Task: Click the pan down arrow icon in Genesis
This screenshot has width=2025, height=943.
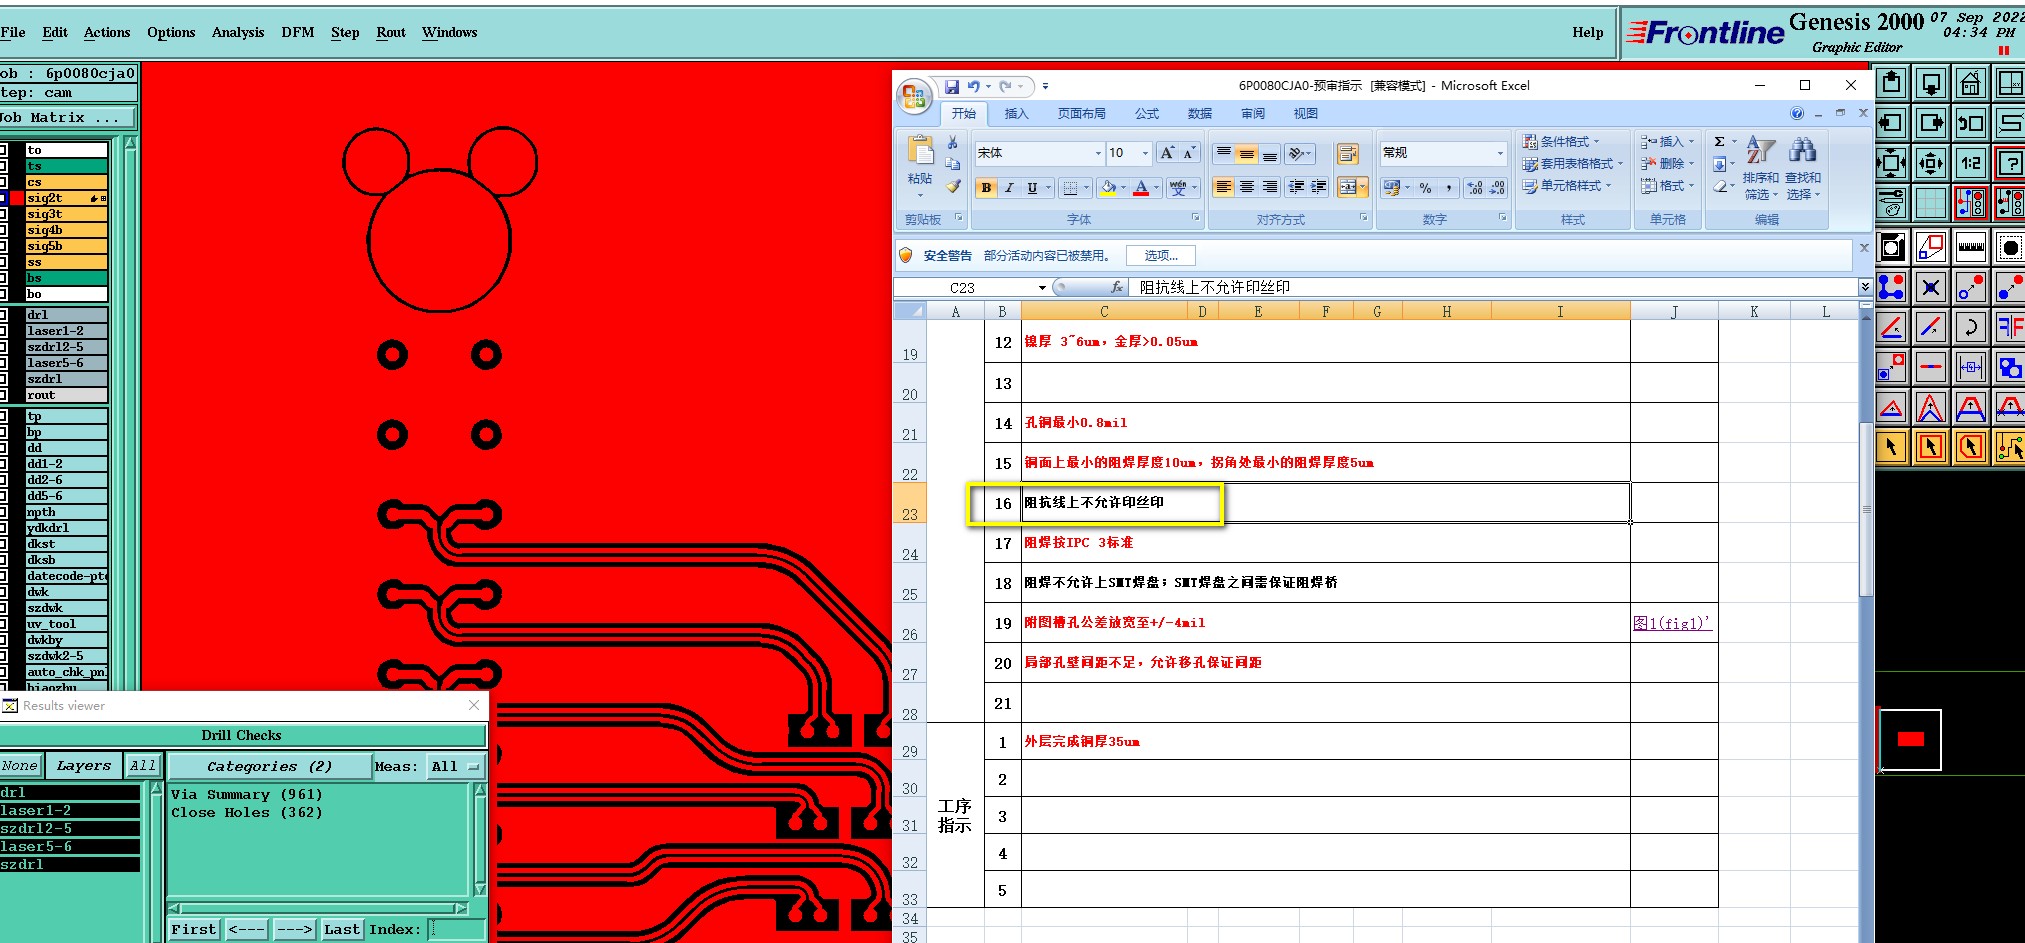Action: 1931,83
